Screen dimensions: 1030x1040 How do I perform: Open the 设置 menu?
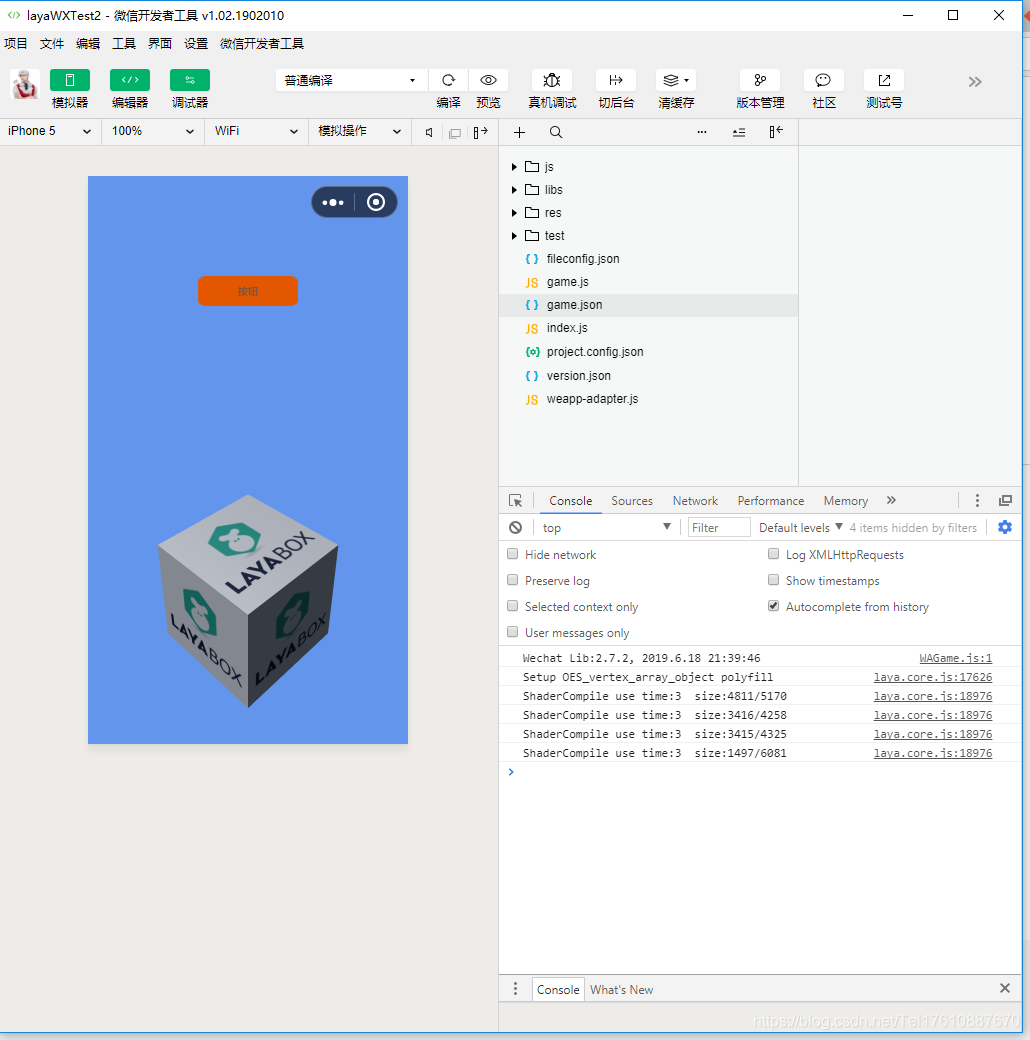(196, 44)
